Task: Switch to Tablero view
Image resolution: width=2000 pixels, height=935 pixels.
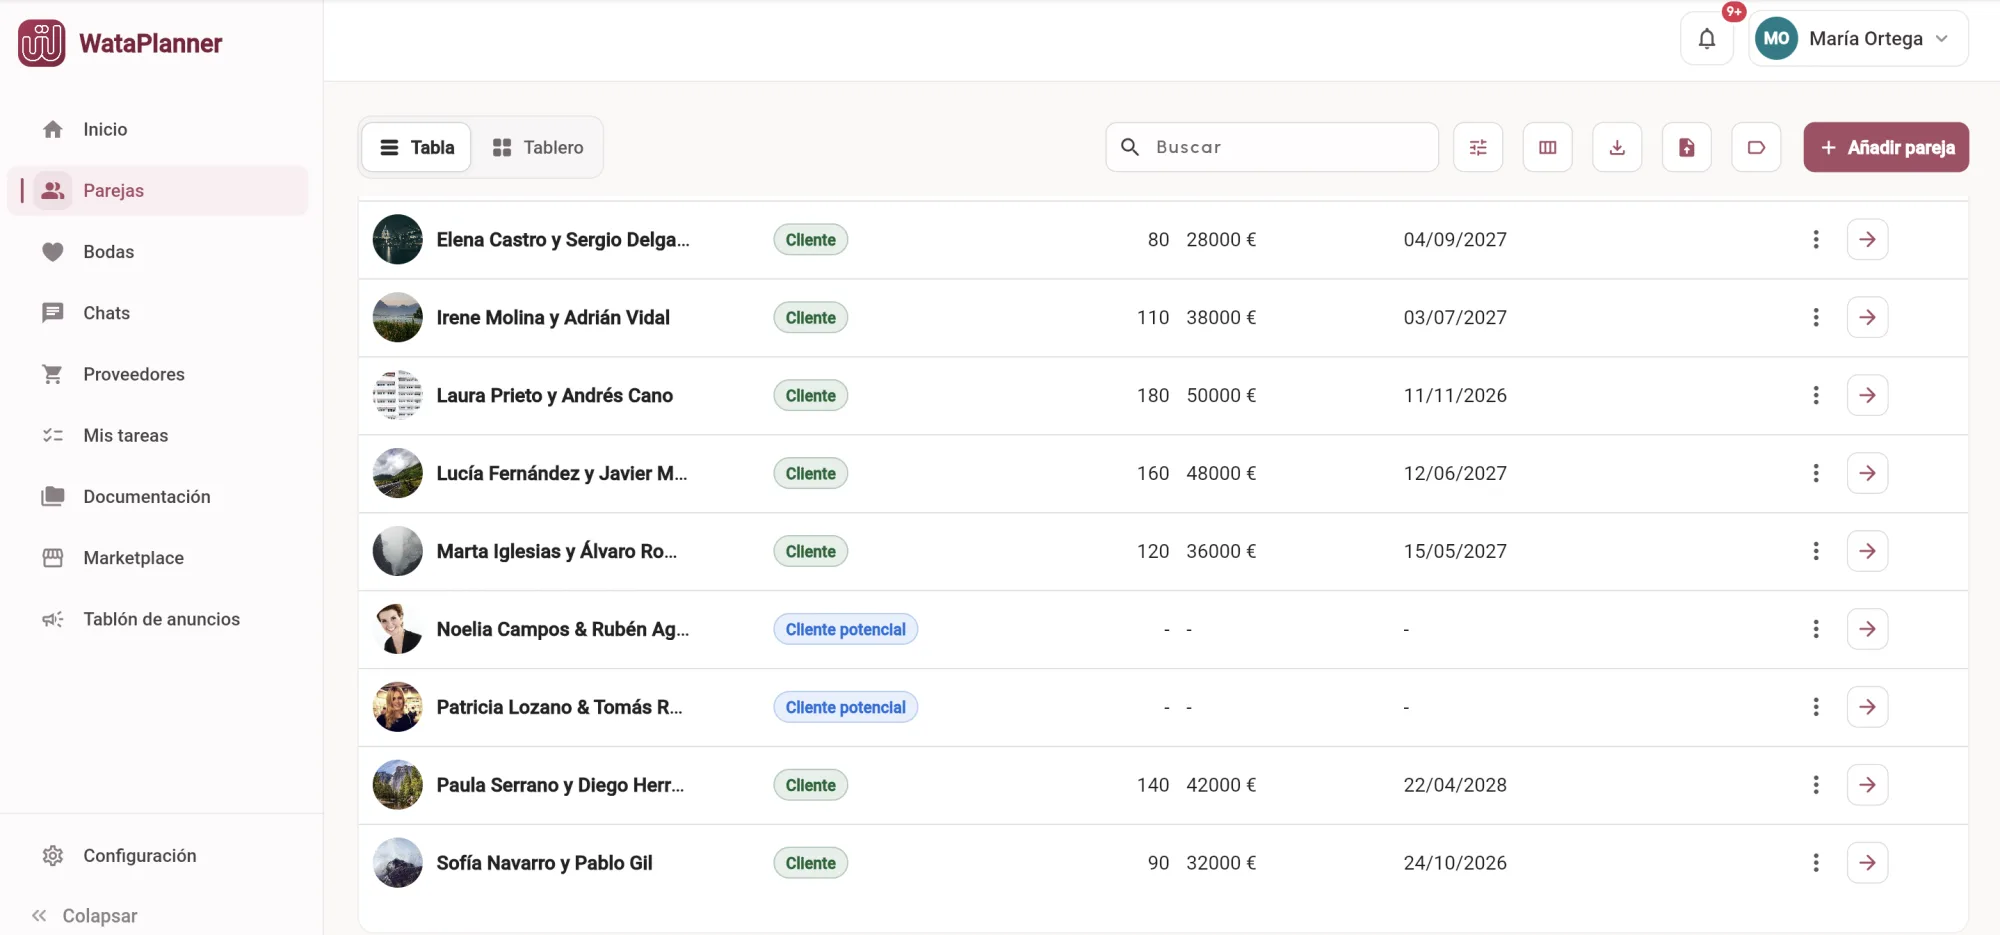Action: point(538,147)
